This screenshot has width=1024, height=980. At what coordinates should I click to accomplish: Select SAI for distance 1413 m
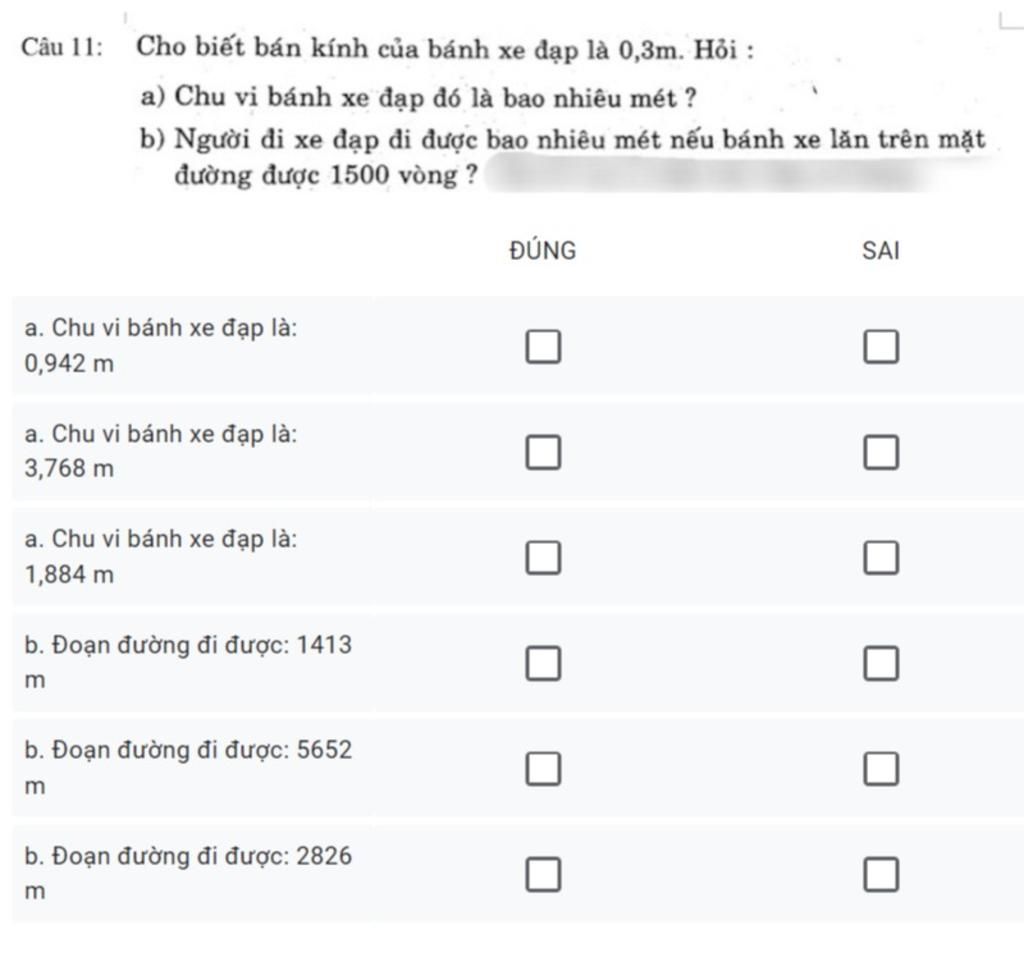(x=881, y=663)
